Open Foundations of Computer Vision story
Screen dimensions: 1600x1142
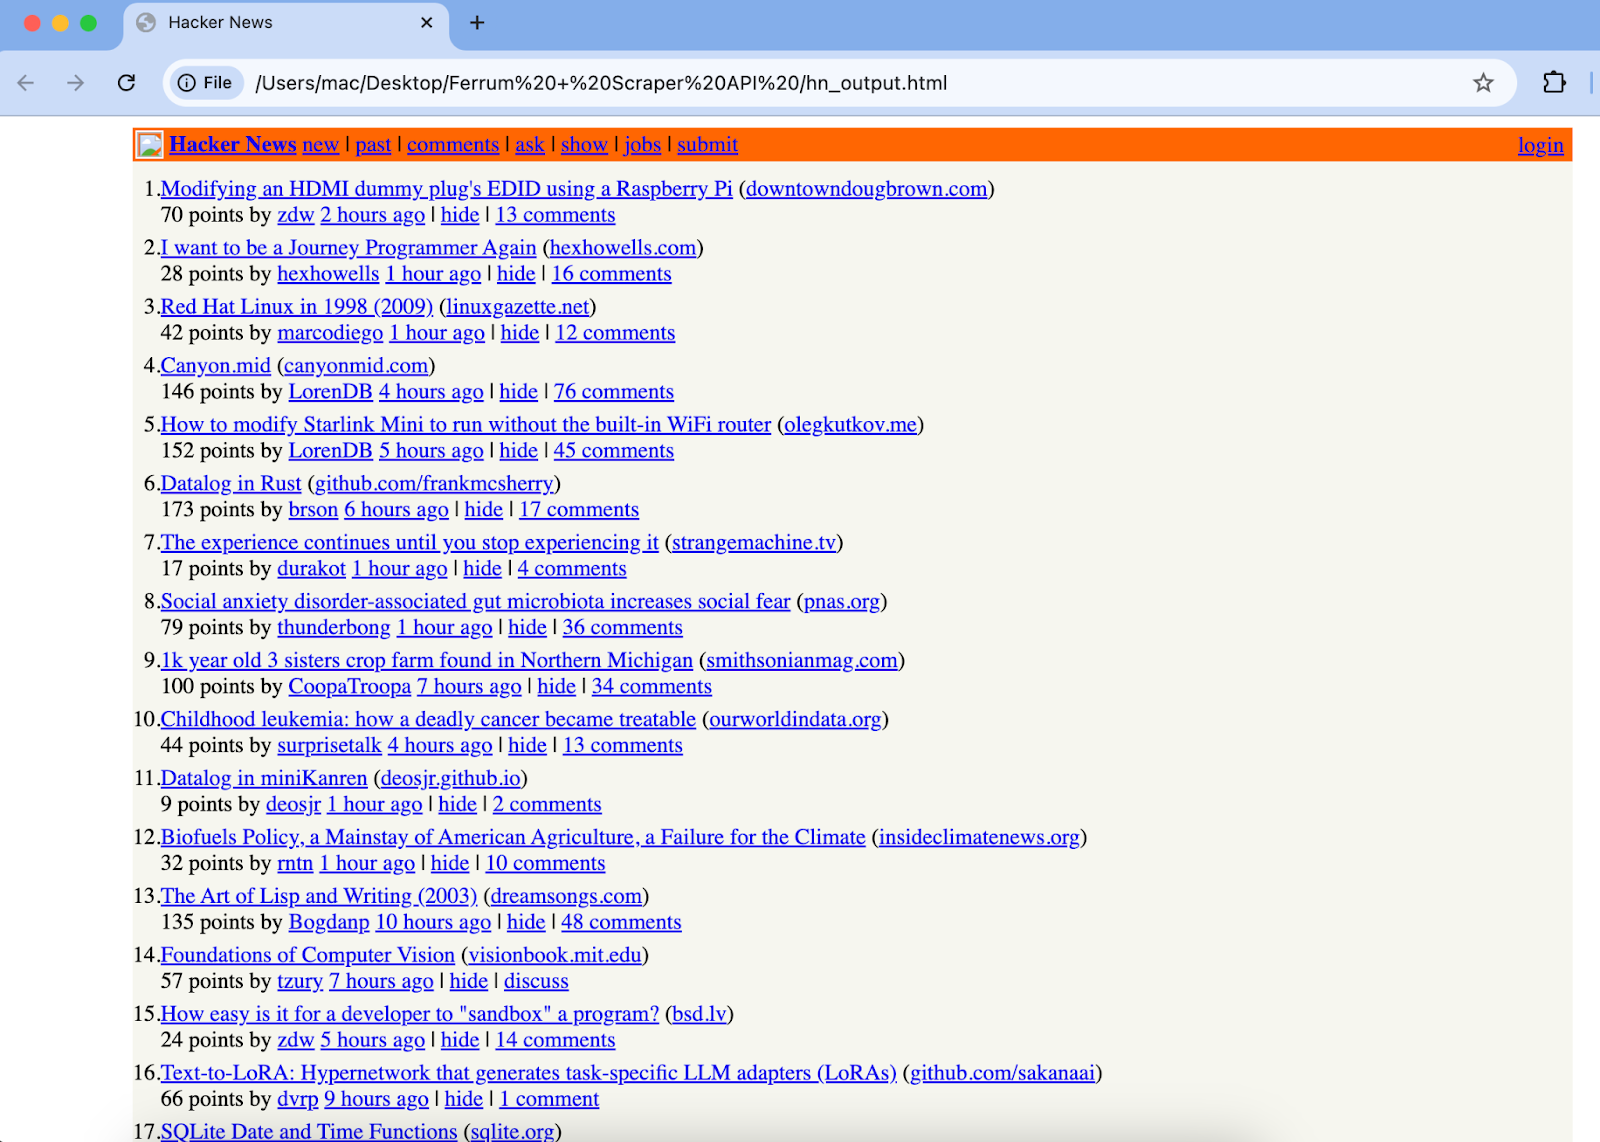[x=308, y=955]
